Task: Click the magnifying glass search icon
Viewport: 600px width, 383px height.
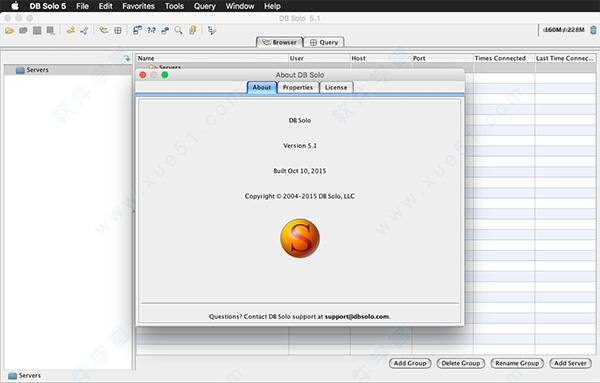Action: point(178,30)
